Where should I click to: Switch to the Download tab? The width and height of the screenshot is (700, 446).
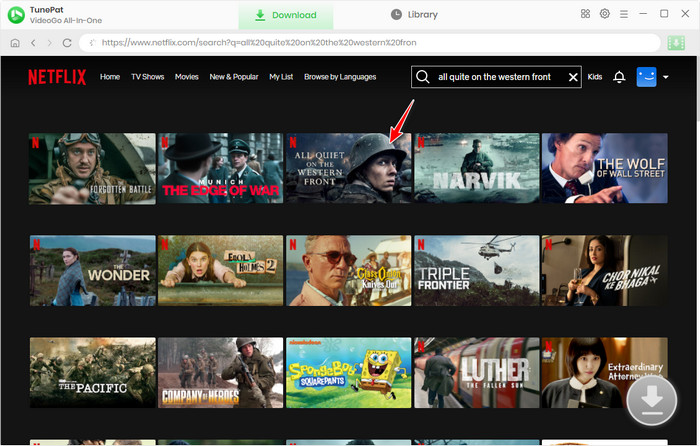coord(286,15)
